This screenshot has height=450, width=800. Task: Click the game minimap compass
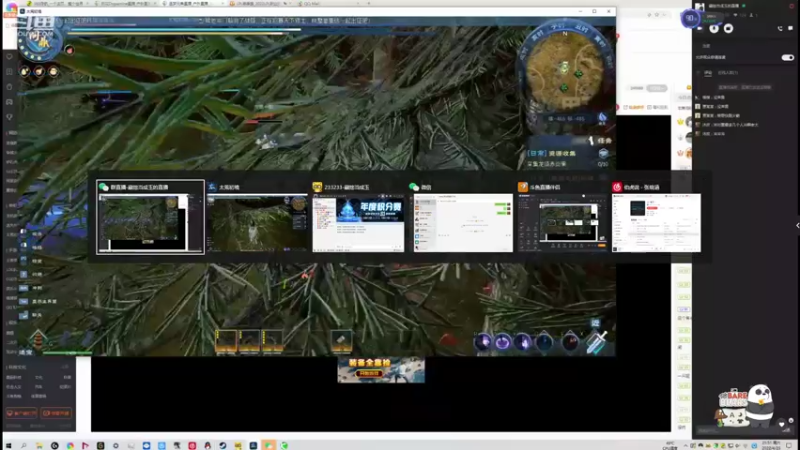pyautogui.click(x=565, y=69)
